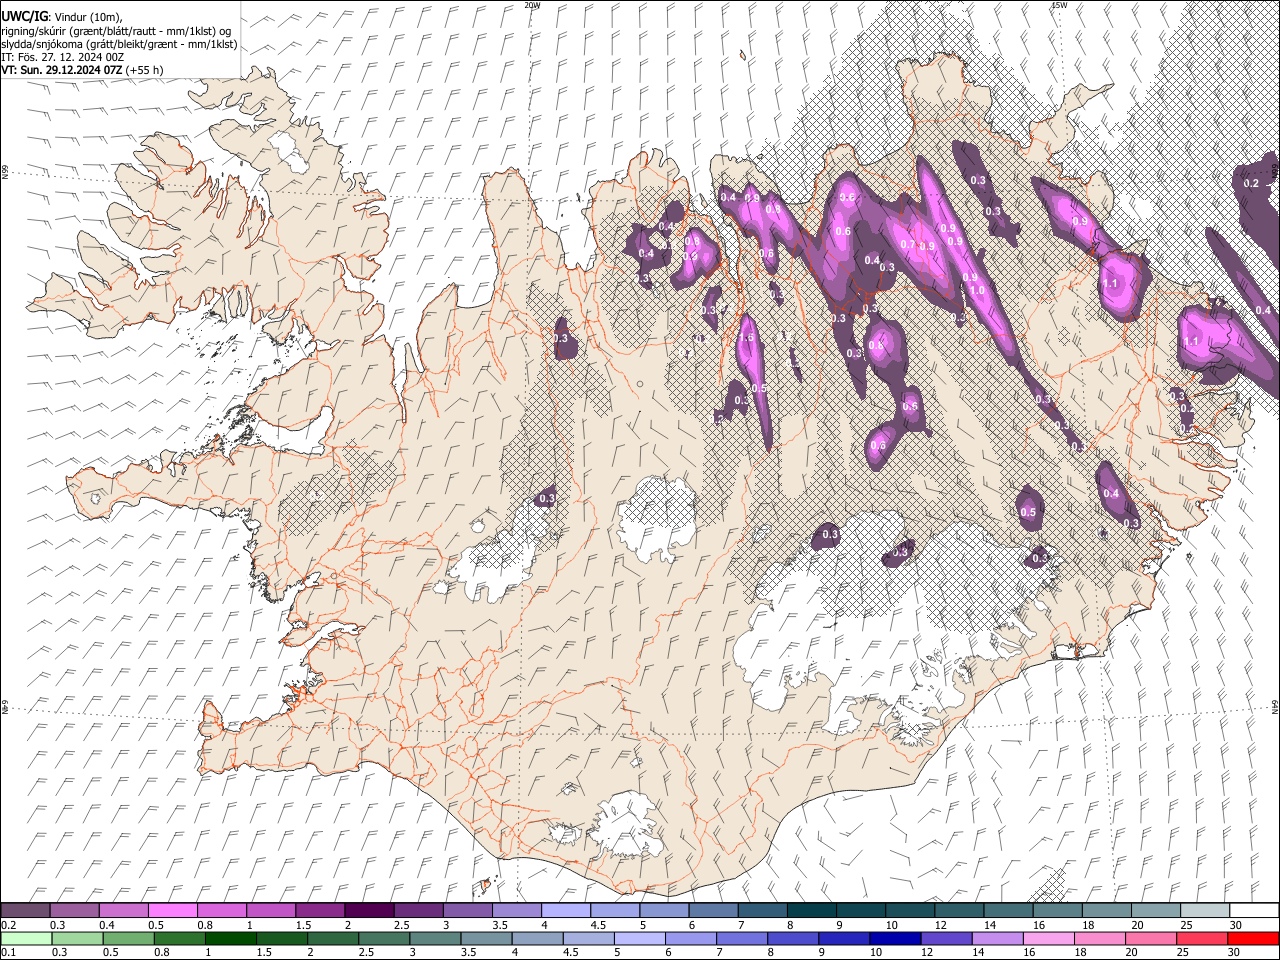Viewport: 1280px width, 960px height.
Task: Click the 'VT: Sun. 29.12.2024 07Z' valid time
Action: (x=62, y=70)
